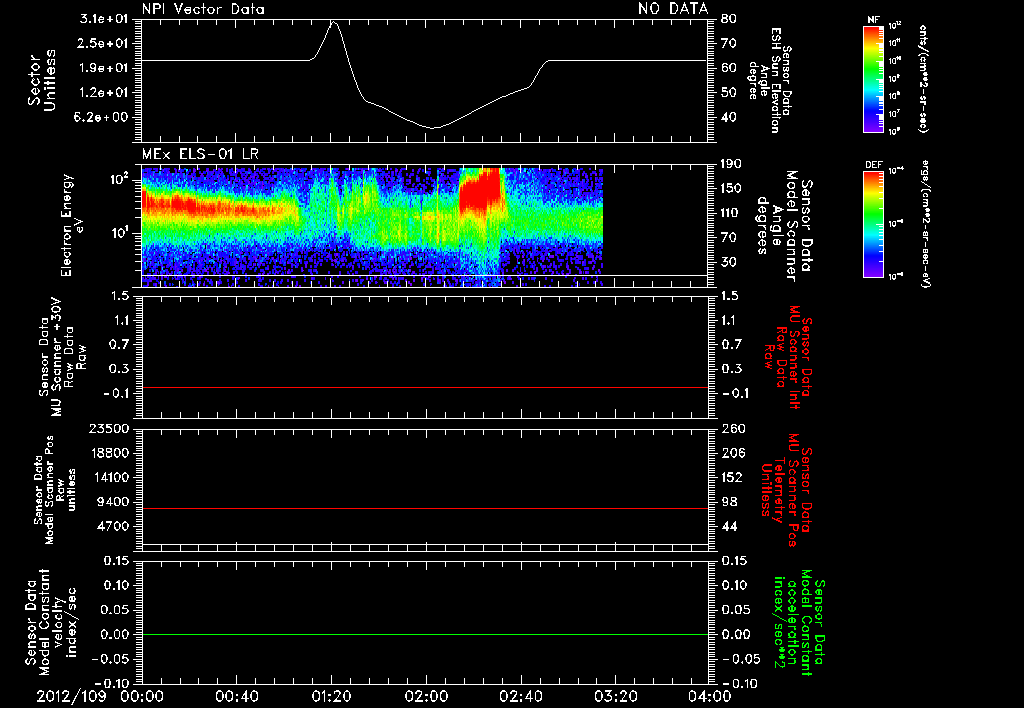The height and width of the screenshot is (708, 1024).
Task: Click the 03:20 time axis label
Action: point(615,696)
